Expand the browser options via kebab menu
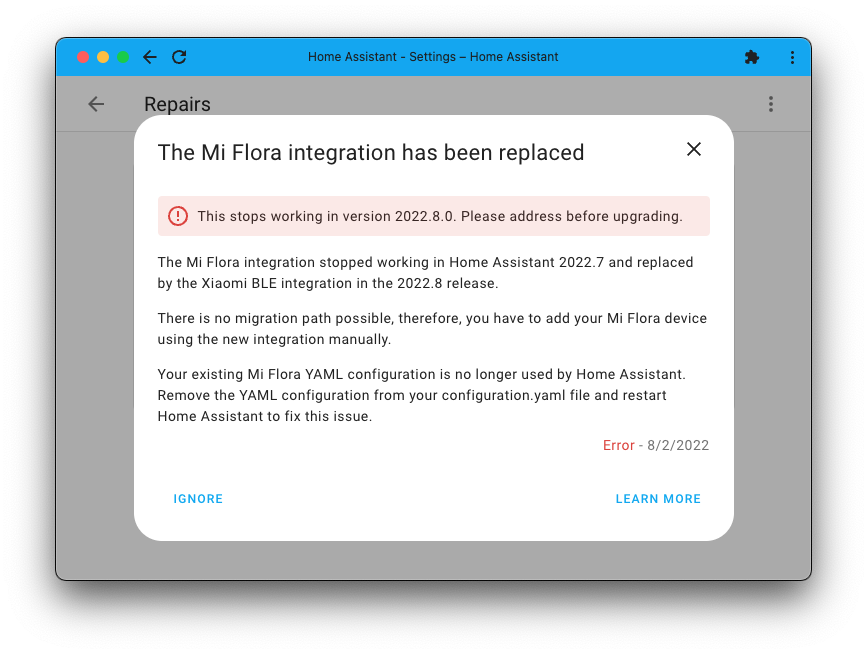The width and height of the screenshot is (867, 654). [792, 57]
